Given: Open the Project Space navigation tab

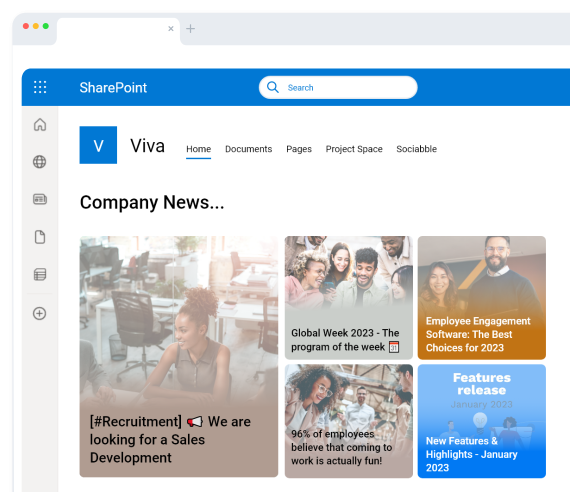Looking at the screenshot, I should coord(354,149).
